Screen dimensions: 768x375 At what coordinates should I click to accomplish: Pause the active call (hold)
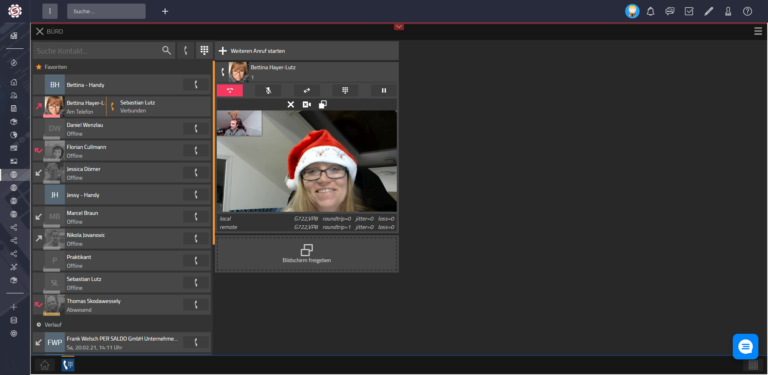(384, 91)
